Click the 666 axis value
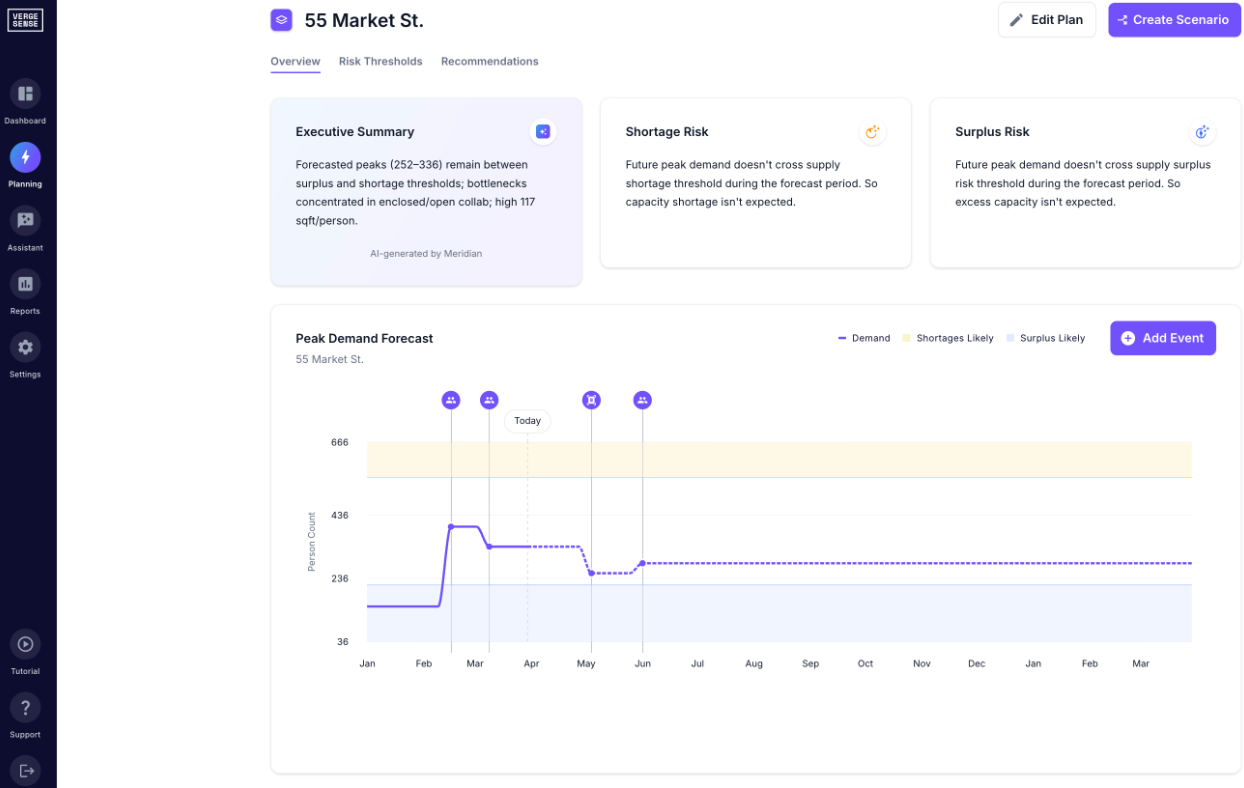Image resolution: width=1244 pixels, height=788 pixels. pyautogui.click(x=339, y=442)
